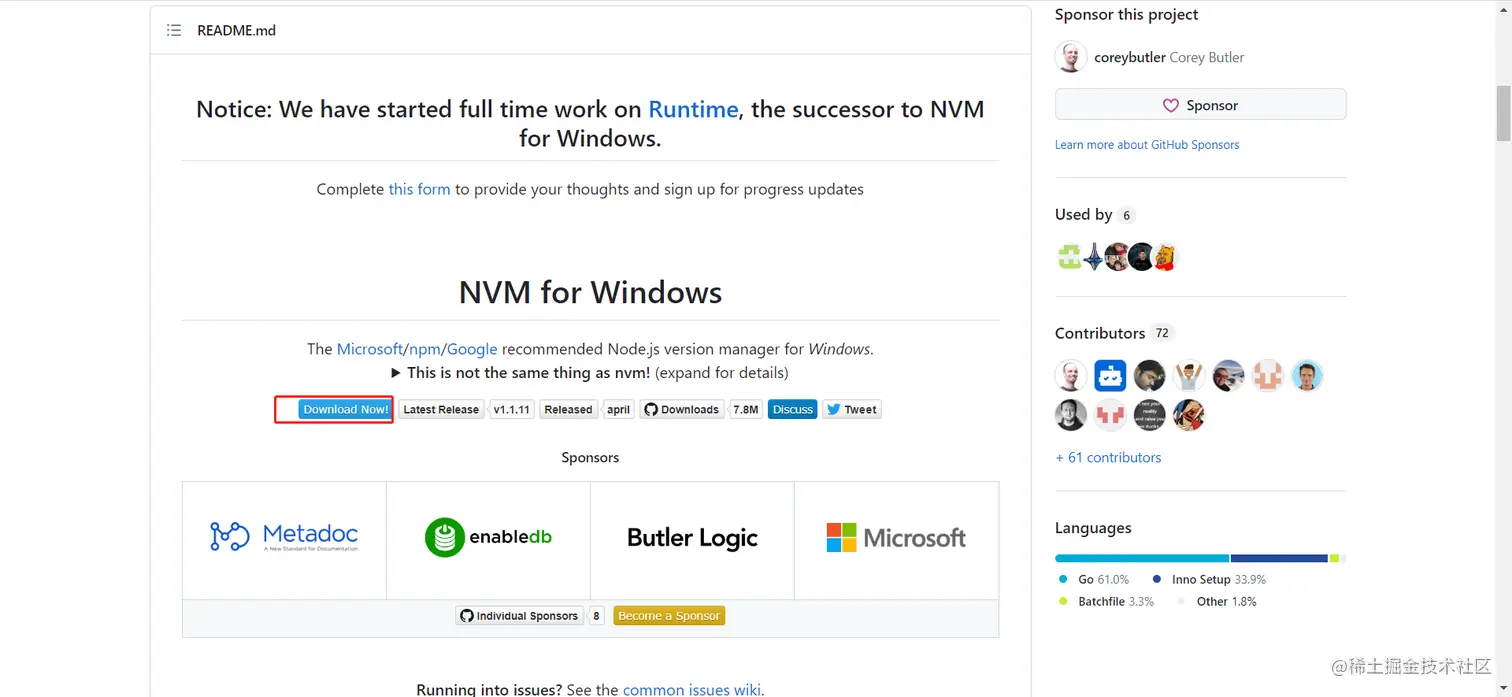Click the yellow-green Batchfile segment of language bar
Viewport: 1512px width, 697px height.
tap(1335, 558)
